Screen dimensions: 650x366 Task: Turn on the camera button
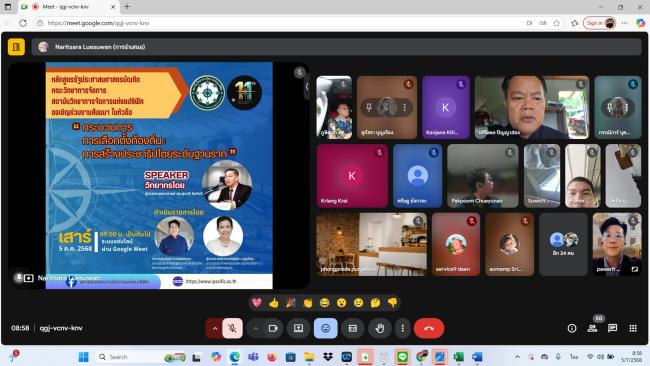273,328
